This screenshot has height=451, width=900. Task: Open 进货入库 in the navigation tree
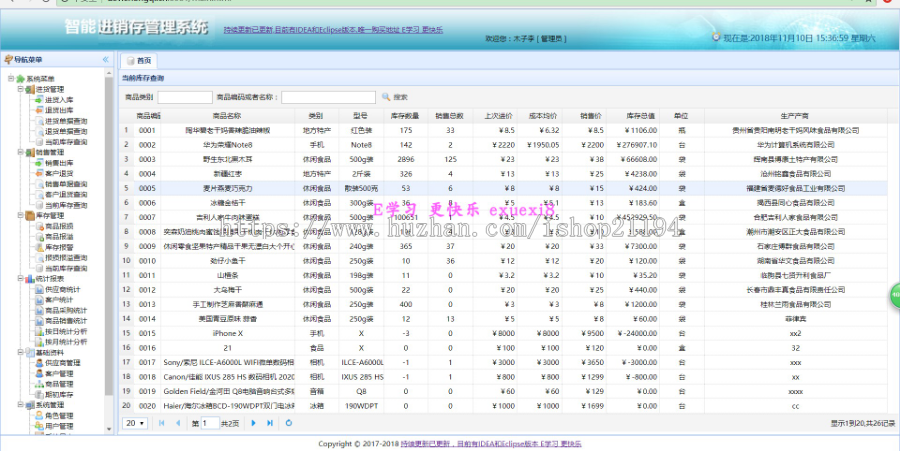tap(59, 100)
